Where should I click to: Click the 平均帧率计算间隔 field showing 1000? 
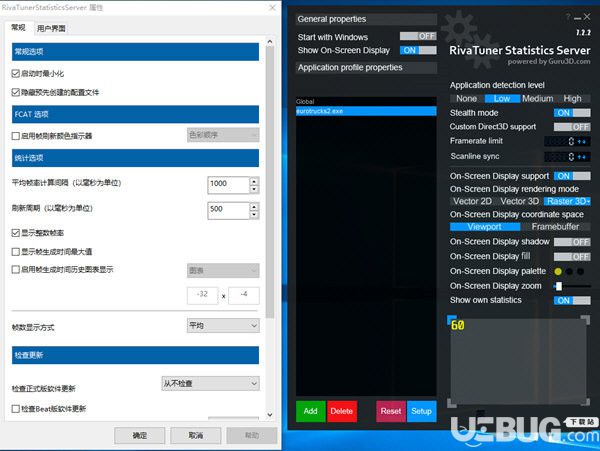pos(228,185)
